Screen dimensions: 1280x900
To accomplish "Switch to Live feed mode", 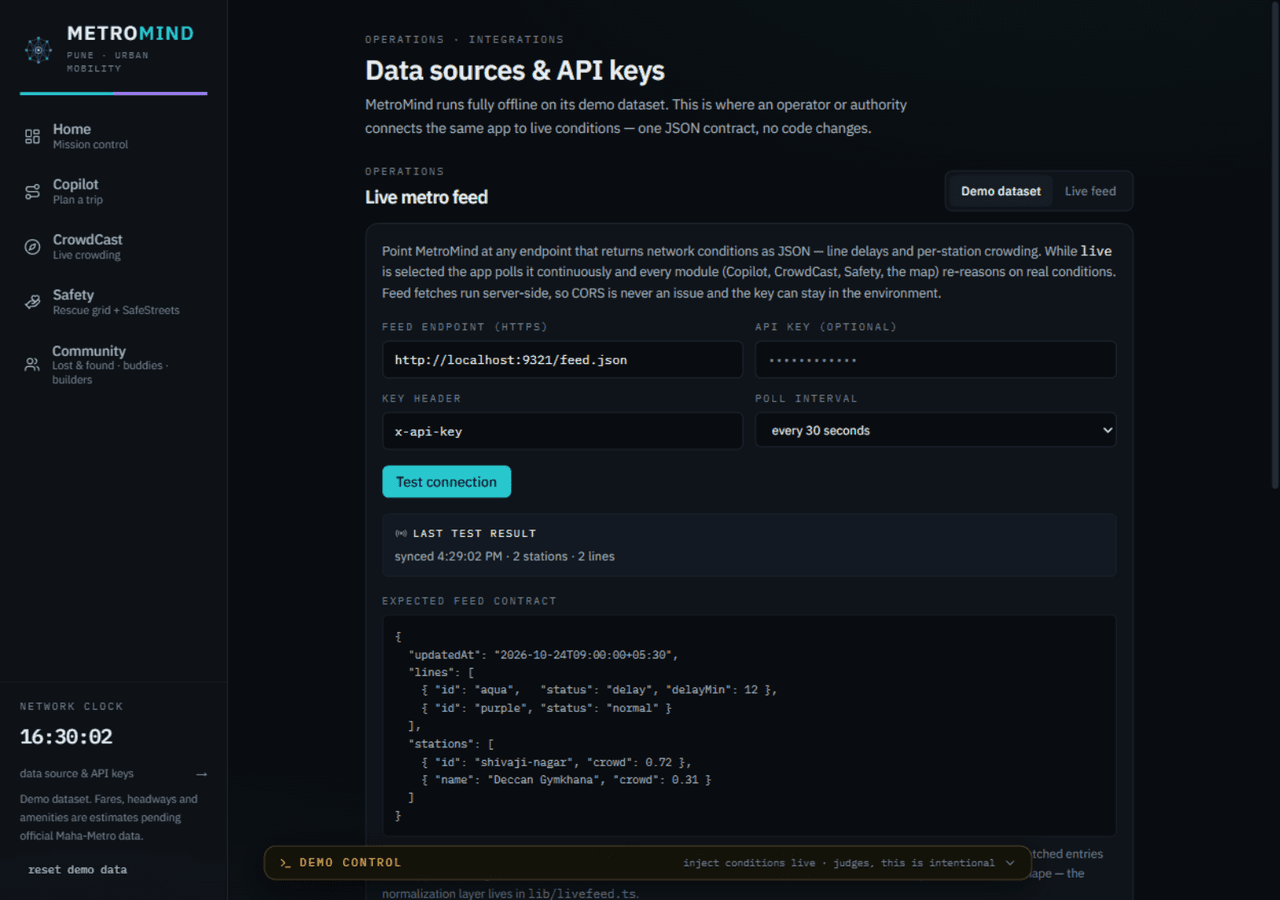I will tap(1090, 191).
